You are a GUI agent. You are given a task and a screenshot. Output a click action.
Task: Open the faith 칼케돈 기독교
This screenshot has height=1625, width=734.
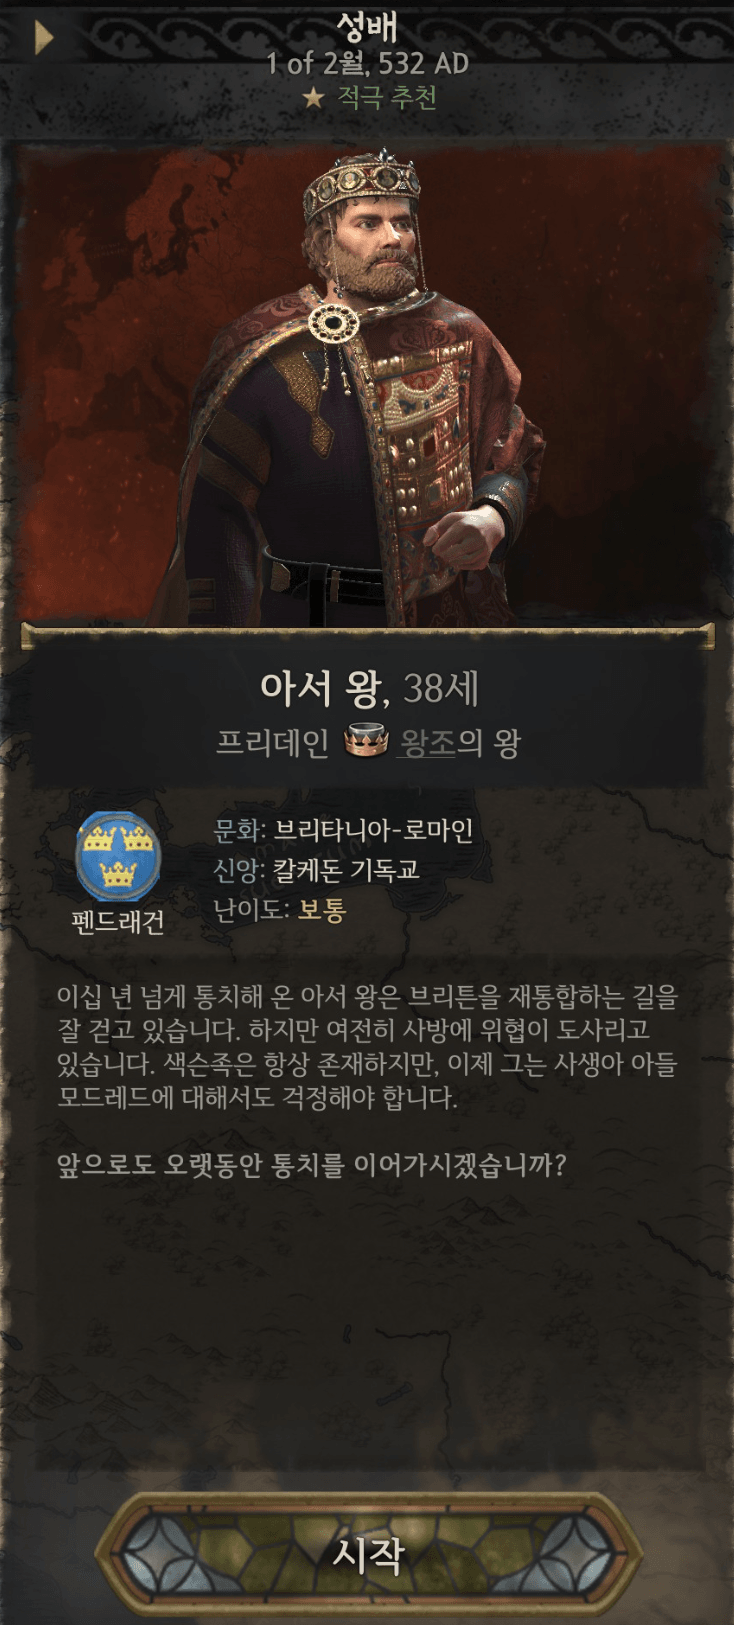tap(346, 870)
